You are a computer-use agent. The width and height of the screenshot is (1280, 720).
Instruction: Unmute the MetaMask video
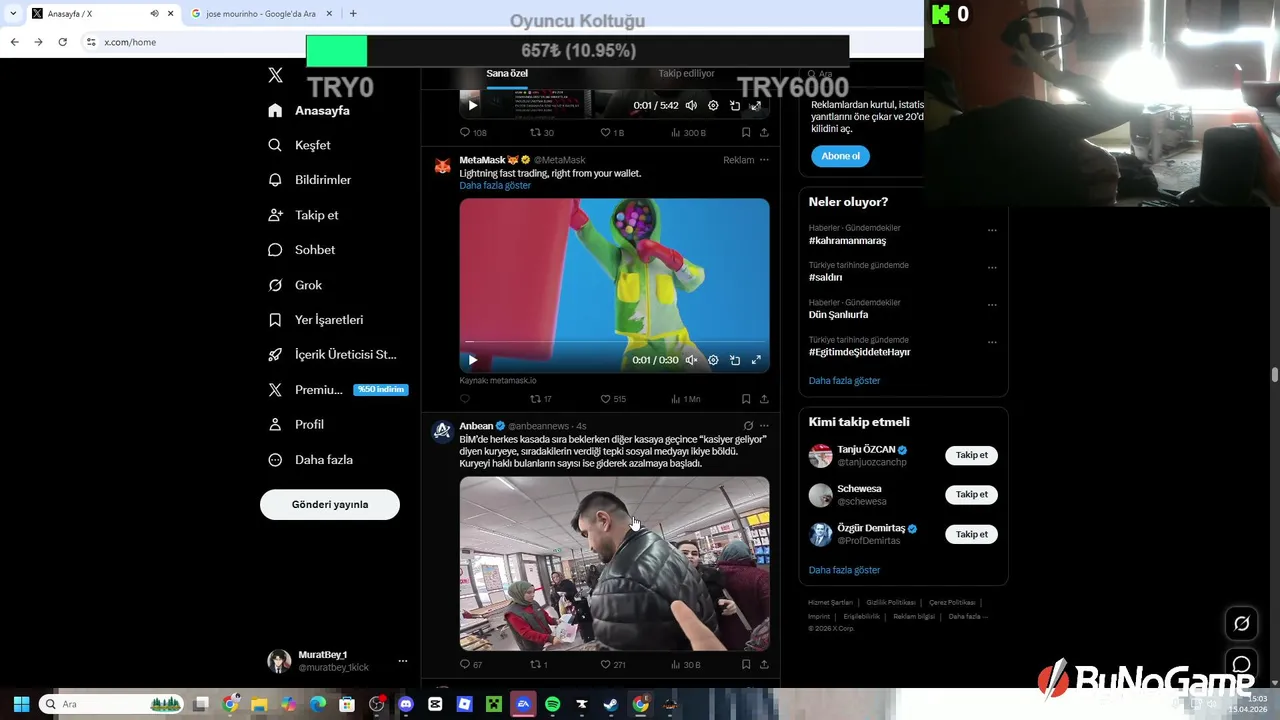pyautogui.click(x=691, y=360)
